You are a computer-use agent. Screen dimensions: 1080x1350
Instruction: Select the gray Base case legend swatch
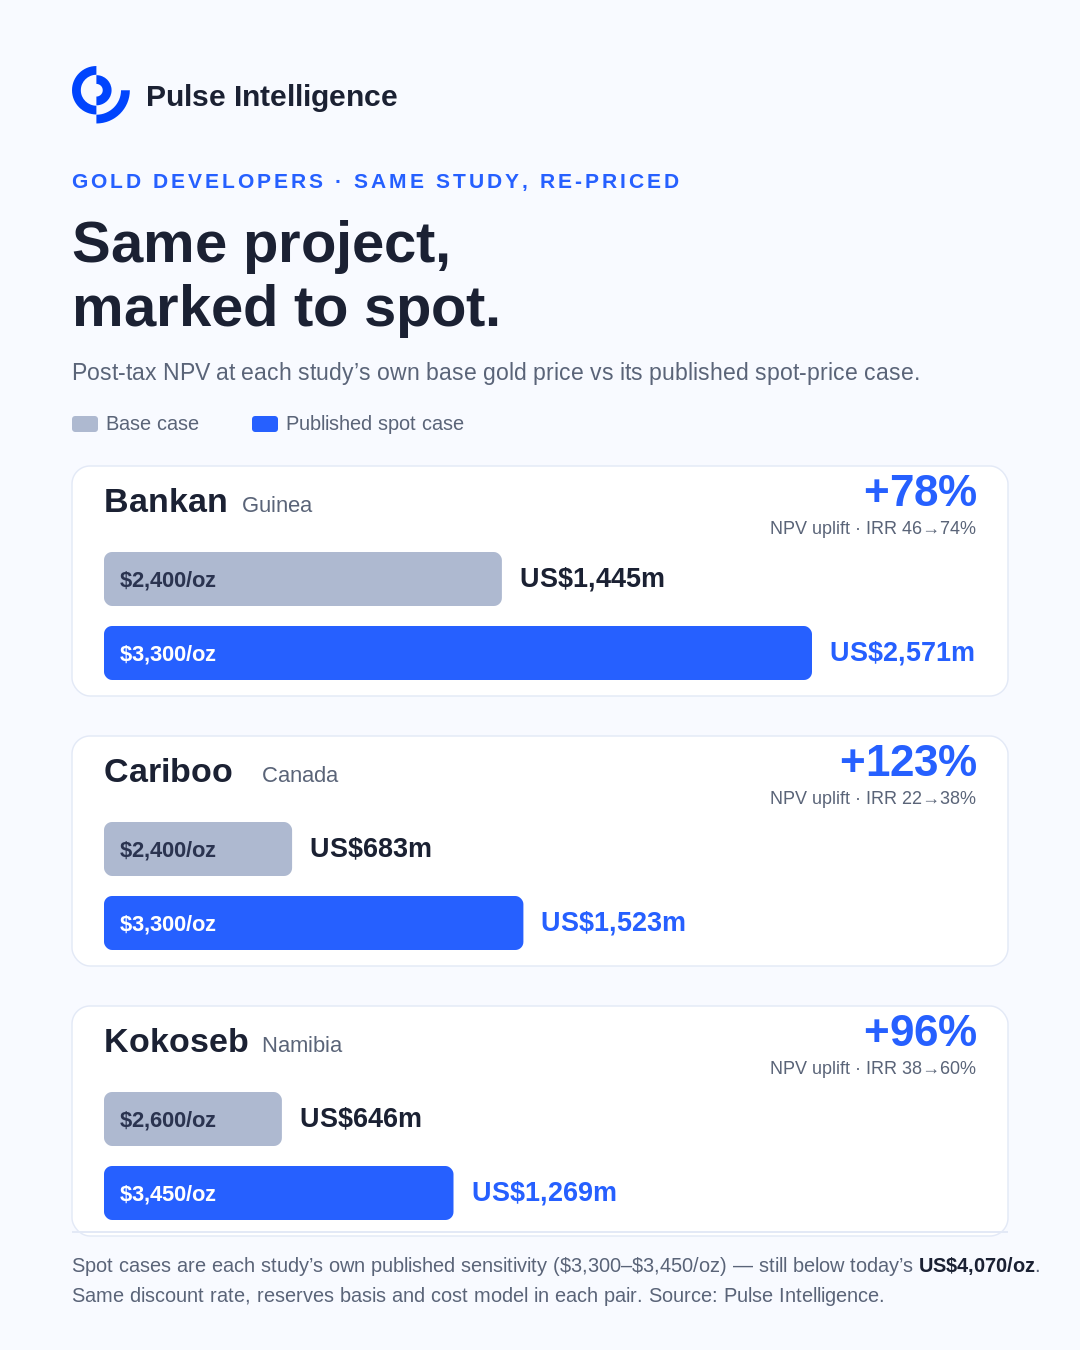85,424
